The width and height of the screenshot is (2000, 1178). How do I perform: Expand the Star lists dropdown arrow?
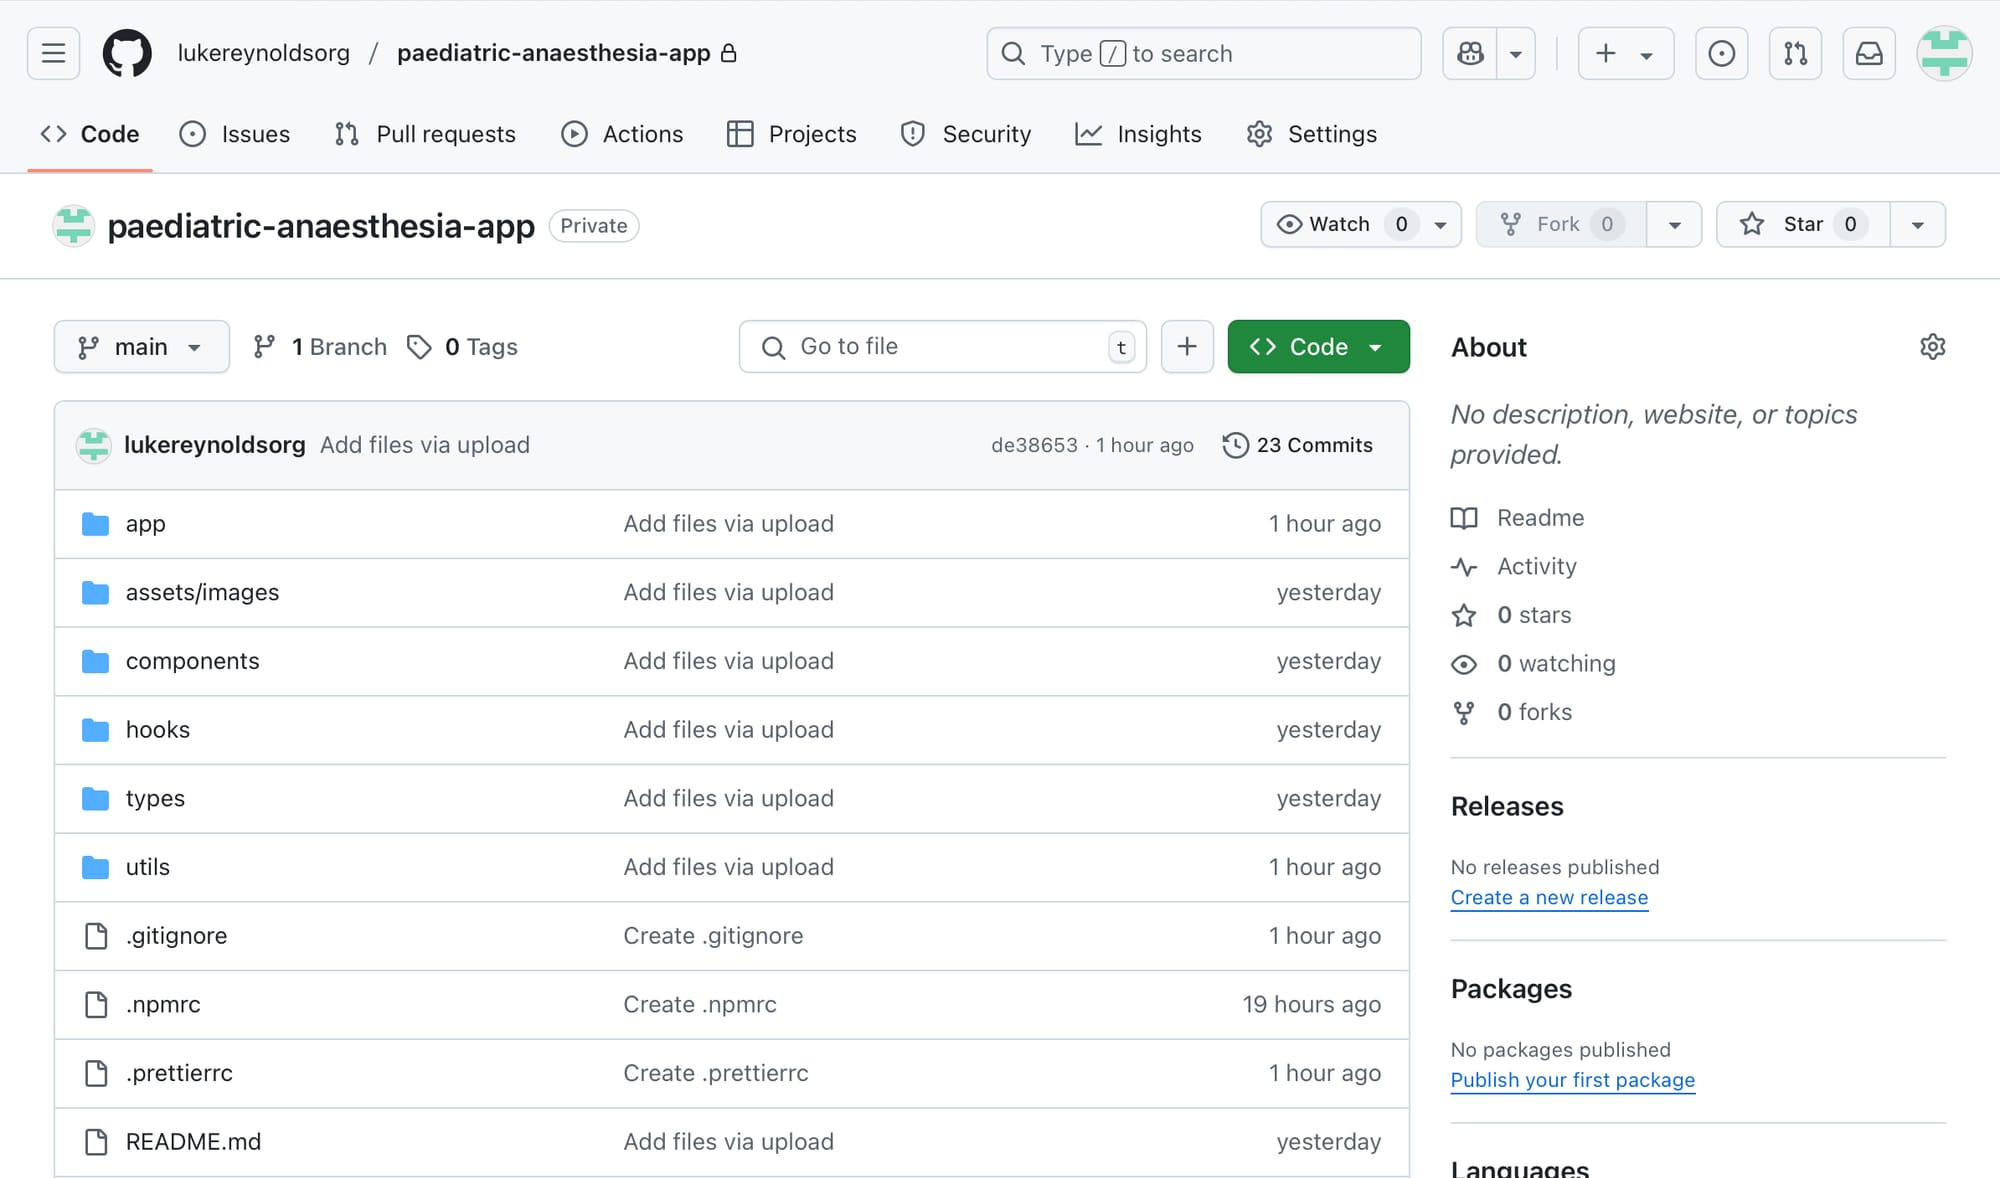point(1917,224)
